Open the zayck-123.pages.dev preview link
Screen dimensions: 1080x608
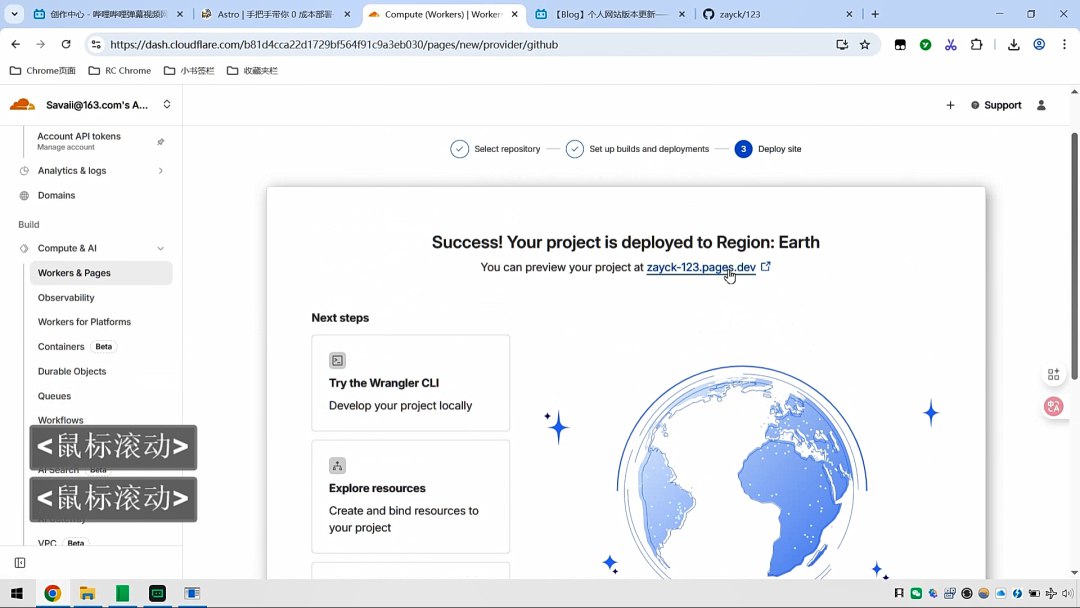tap(700, 267)
